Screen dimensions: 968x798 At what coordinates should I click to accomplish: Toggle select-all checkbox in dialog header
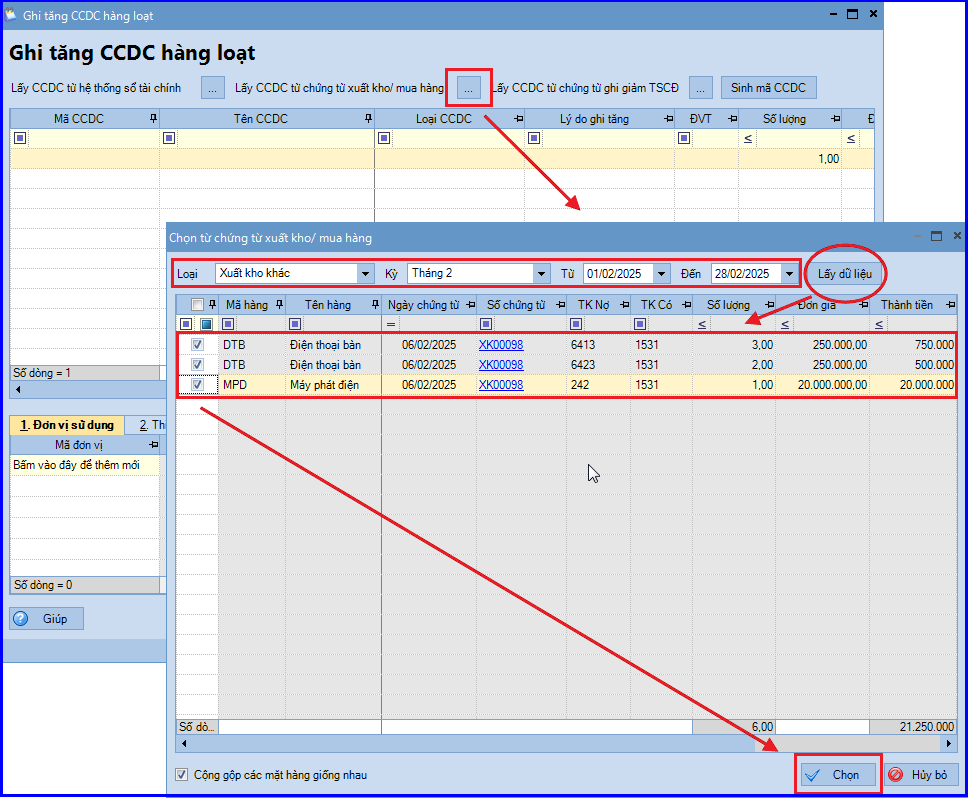[198, 304]
